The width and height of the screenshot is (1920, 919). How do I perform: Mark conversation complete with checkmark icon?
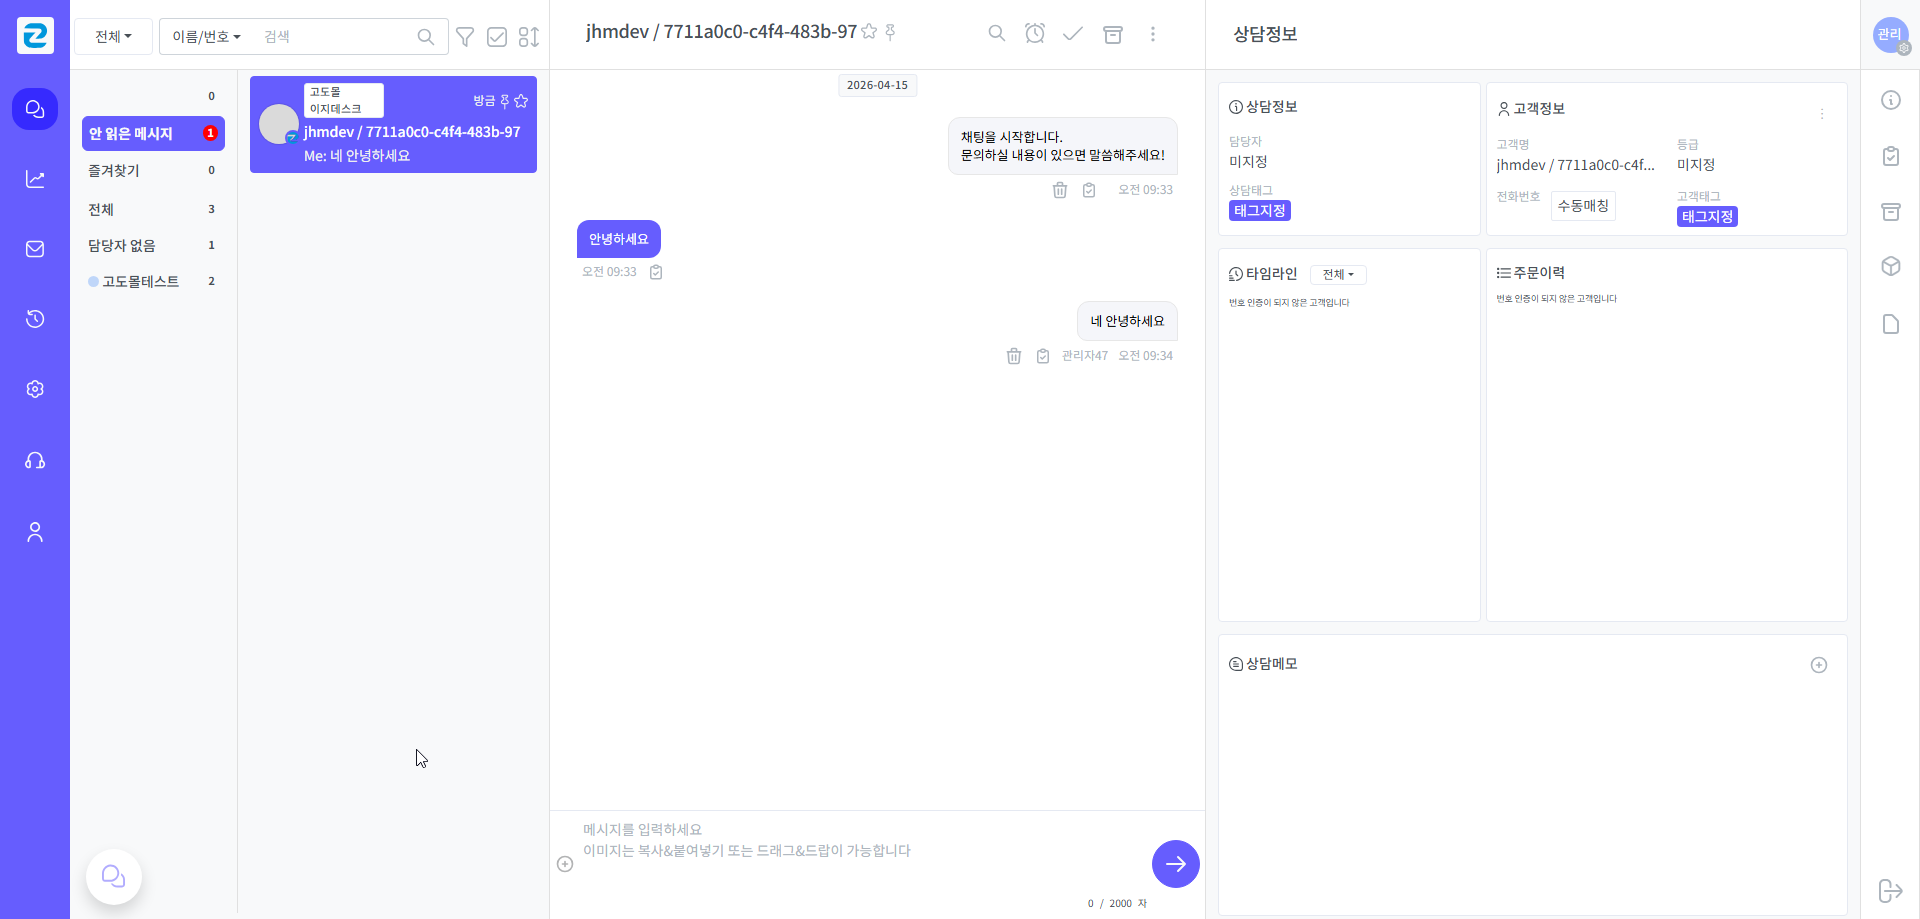(1073, 34)
